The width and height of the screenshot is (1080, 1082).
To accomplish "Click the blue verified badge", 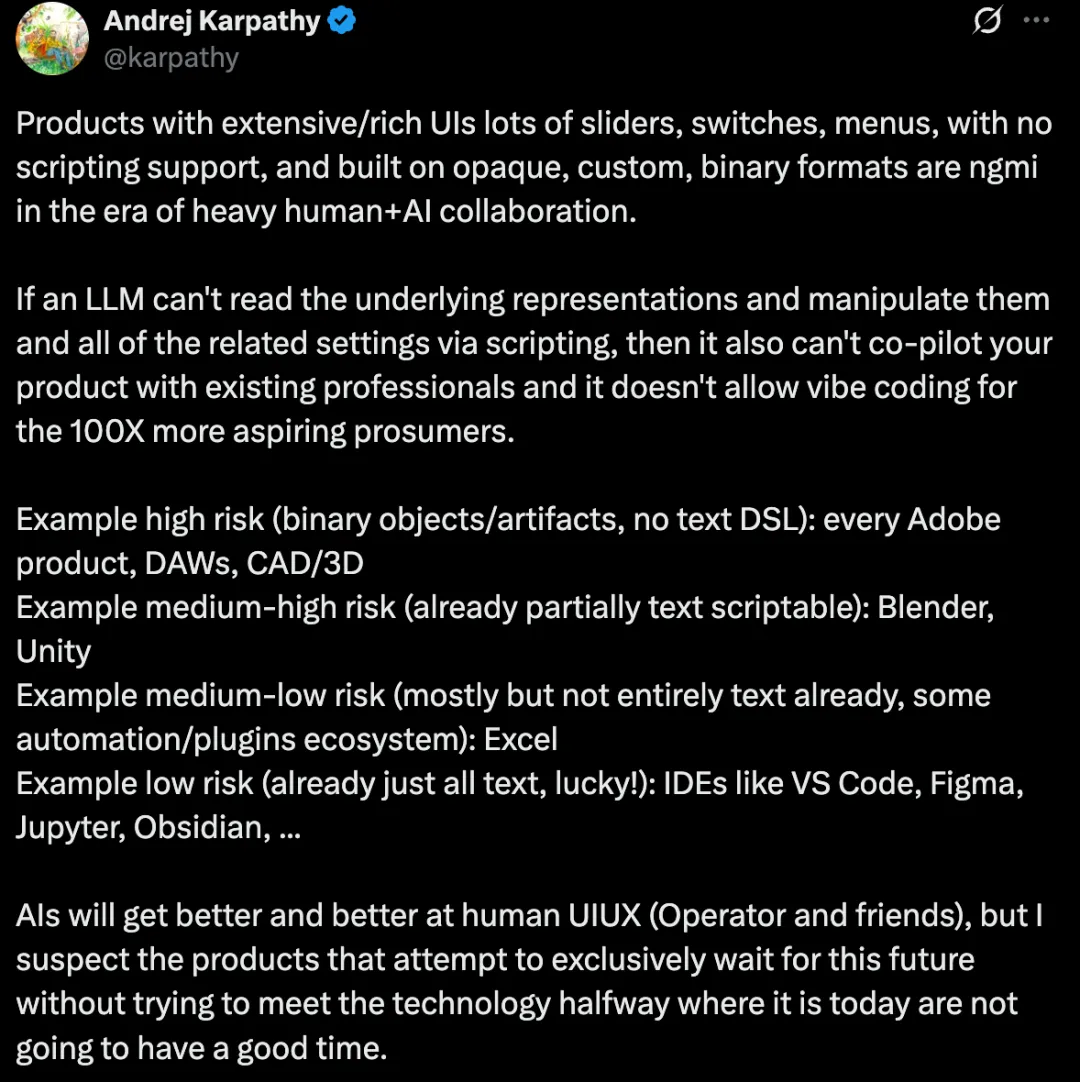I will (x=342, y=21).
